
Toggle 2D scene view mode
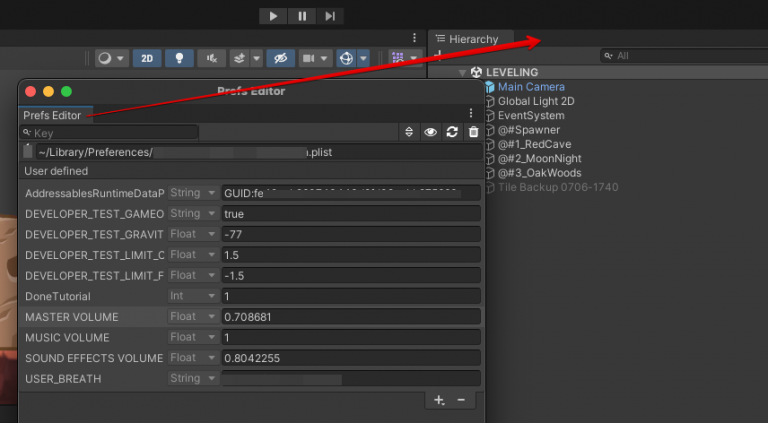coord(147,59)
